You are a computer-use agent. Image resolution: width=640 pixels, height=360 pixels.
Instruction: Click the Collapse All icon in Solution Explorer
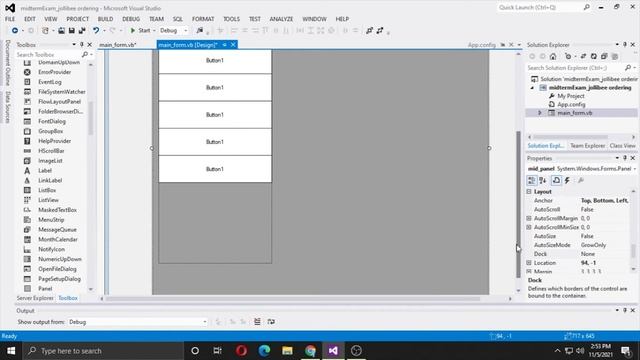(x=604, y=56)
